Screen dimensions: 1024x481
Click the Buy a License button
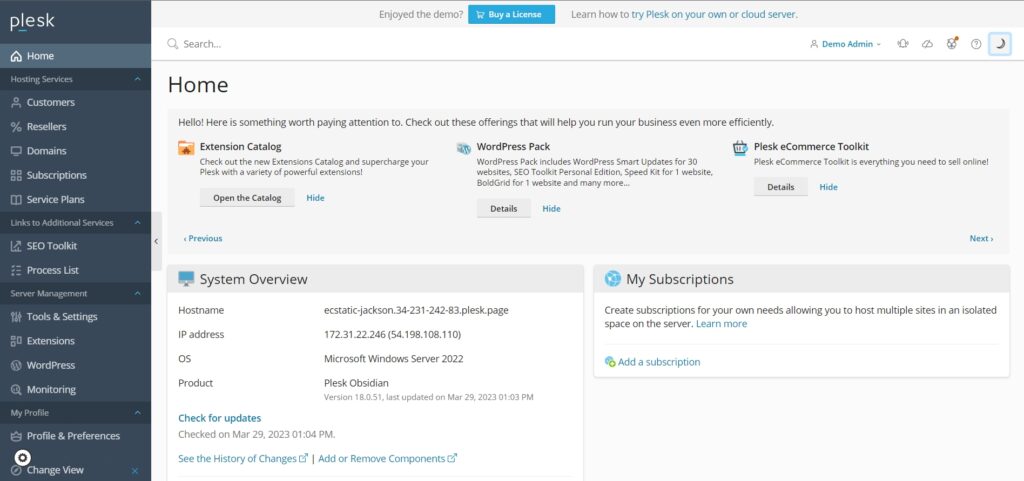pos(511,14)
